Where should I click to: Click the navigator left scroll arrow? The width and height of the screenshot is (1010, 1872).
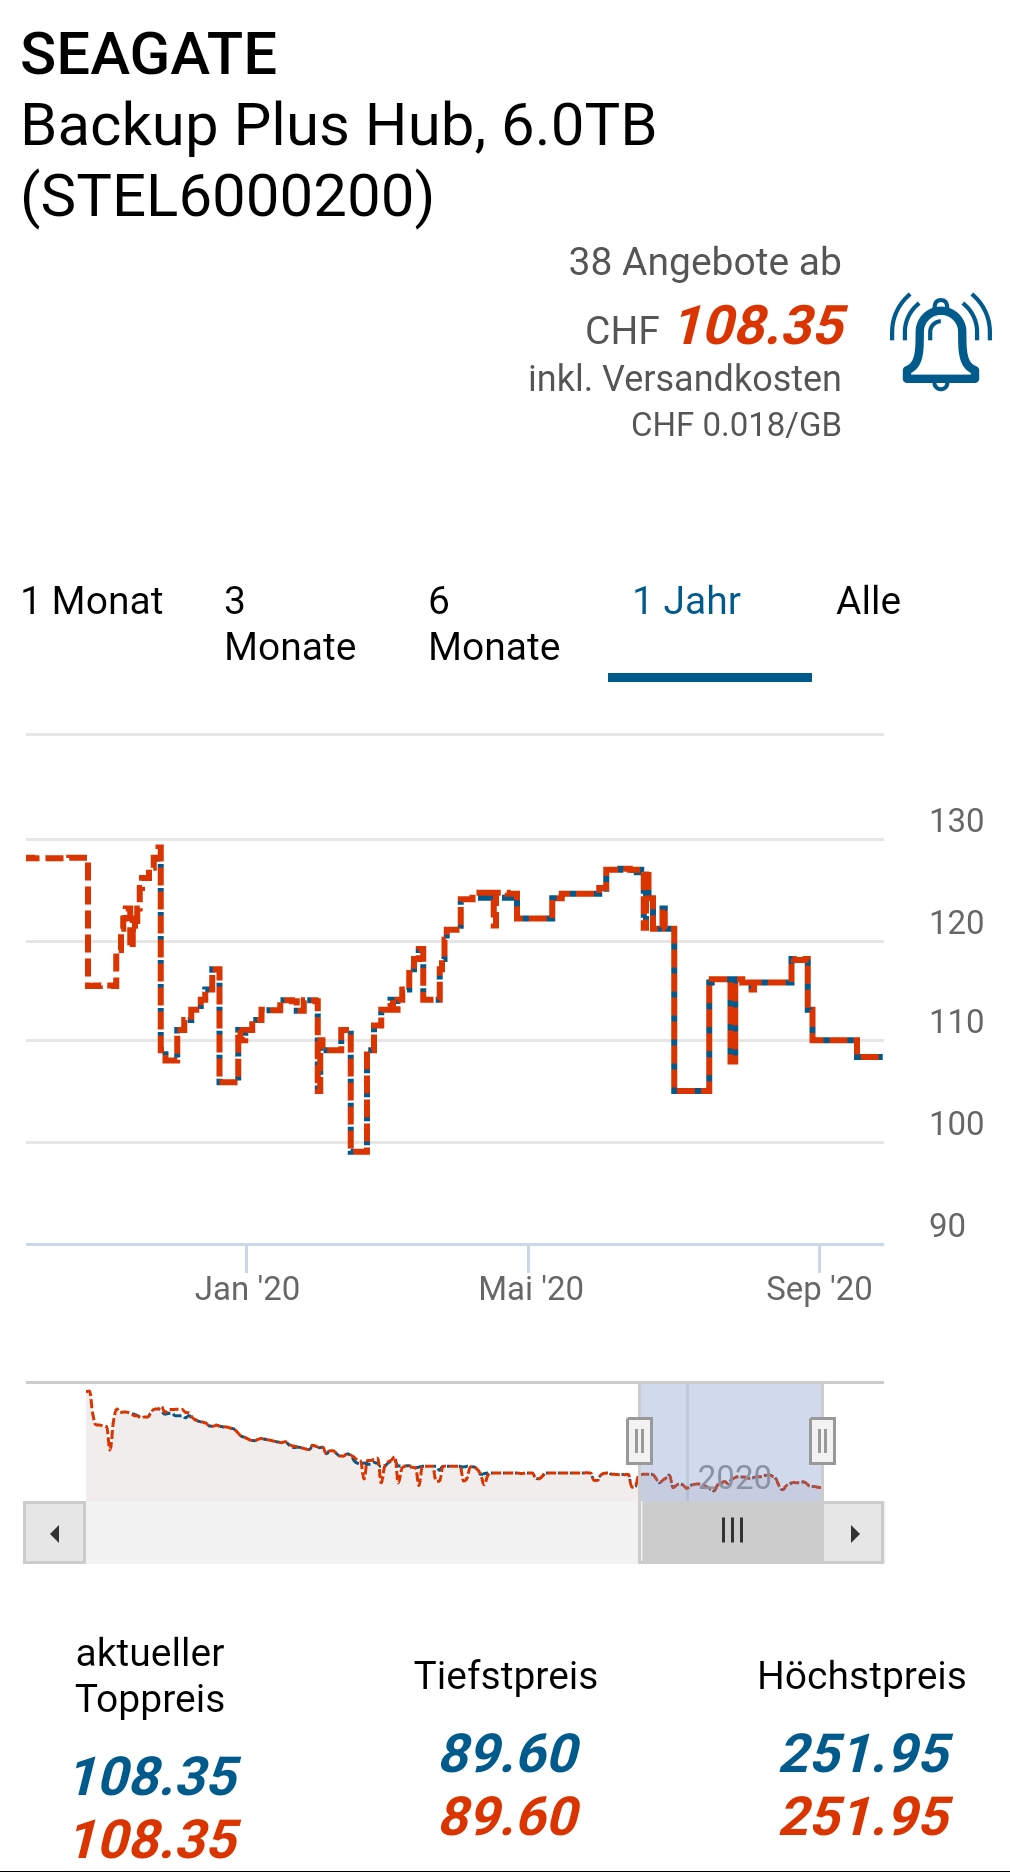click(x=55, y=1533)
